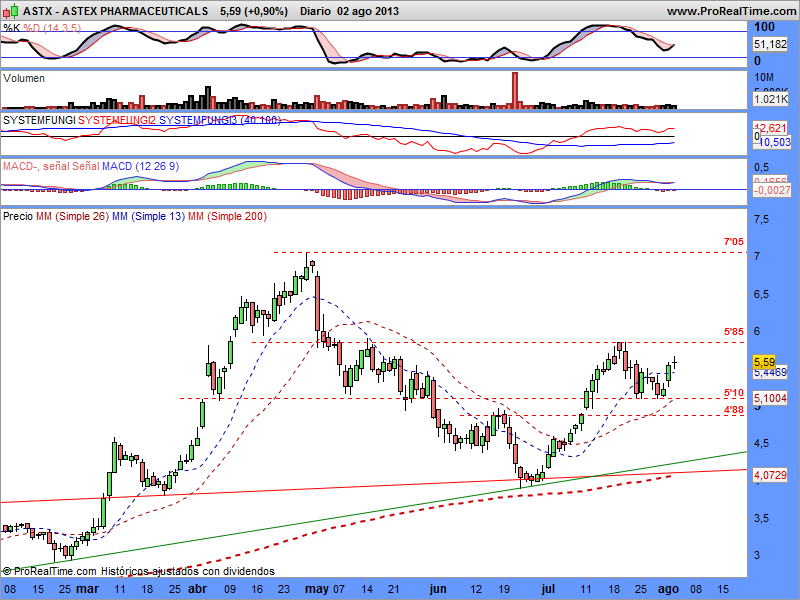Click the 10M volume scale label
The width and height of the screenshot is (800, 600).
pyautogui.click(x=764, y=78)
